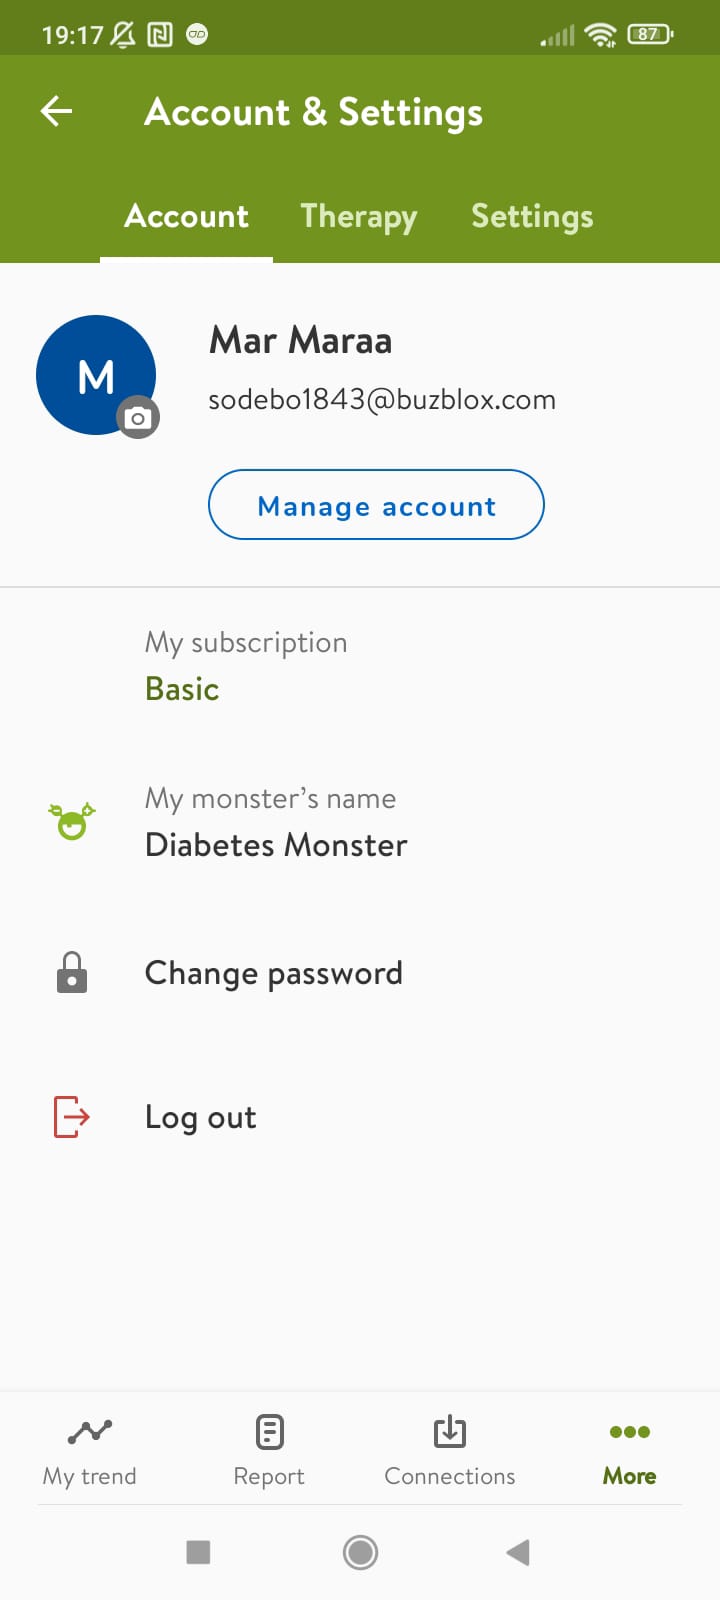The width and height of the screenshot is (720, 1600).
Task: Open Change password option
Action: point(274,973)
